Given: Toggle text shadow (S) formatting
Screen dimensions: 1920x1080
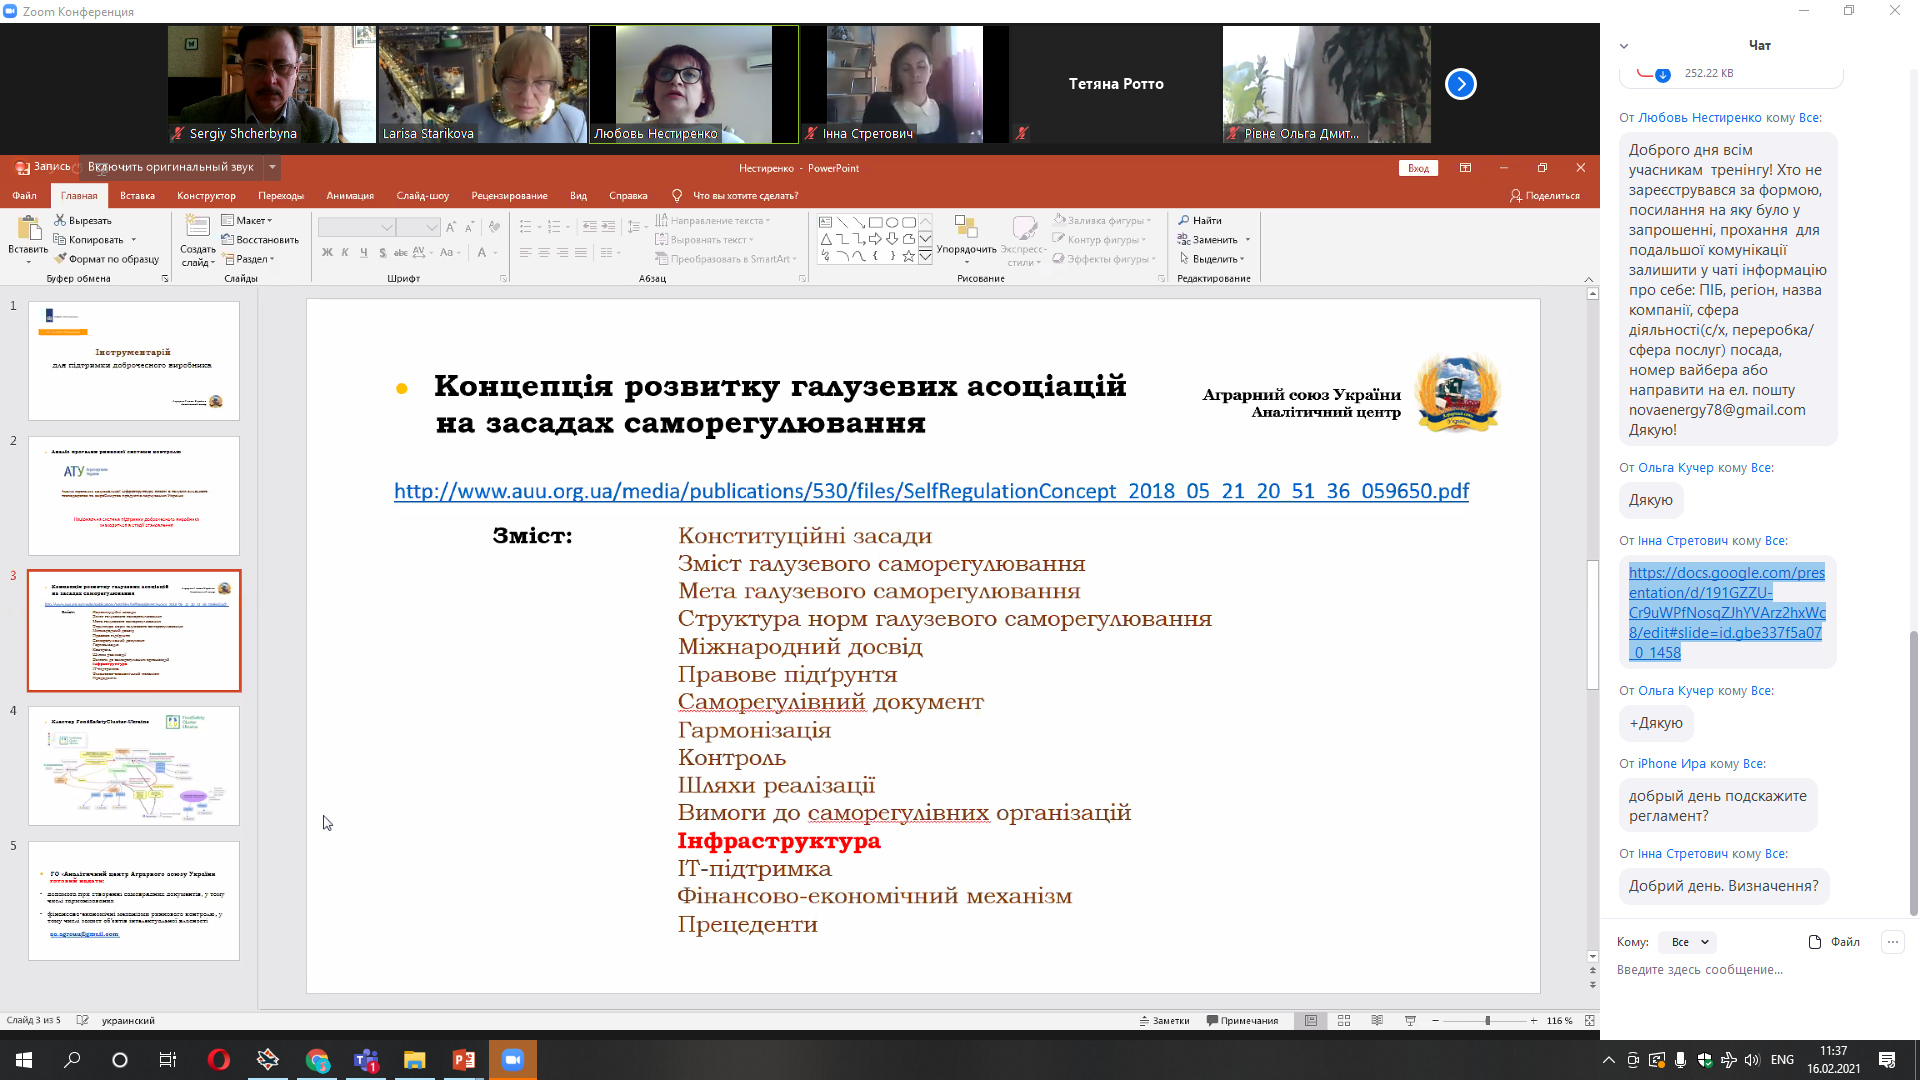Looking at the screenshot, I should coord(382,253).
